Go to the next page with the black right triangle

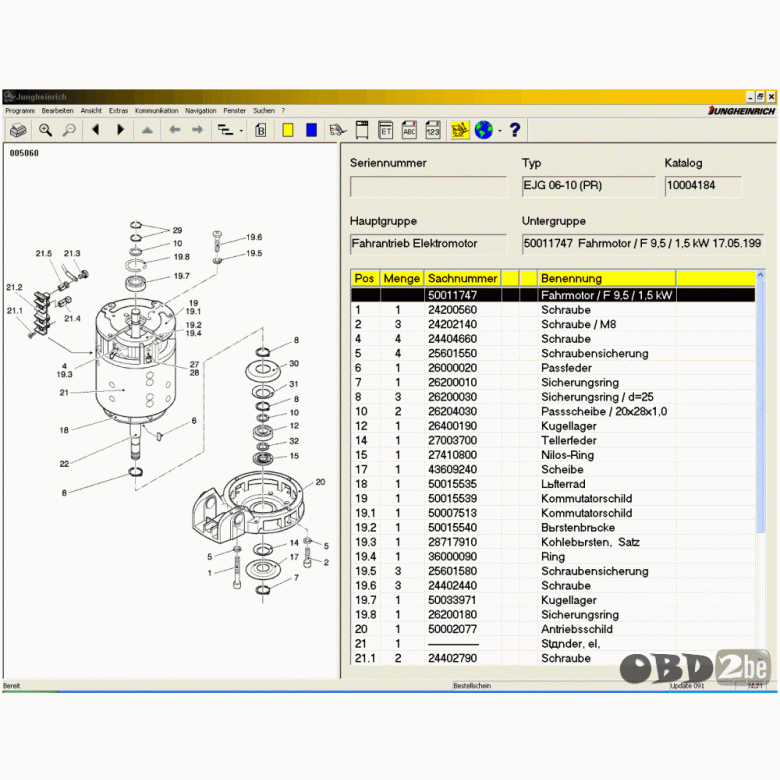tap(120, 130)
